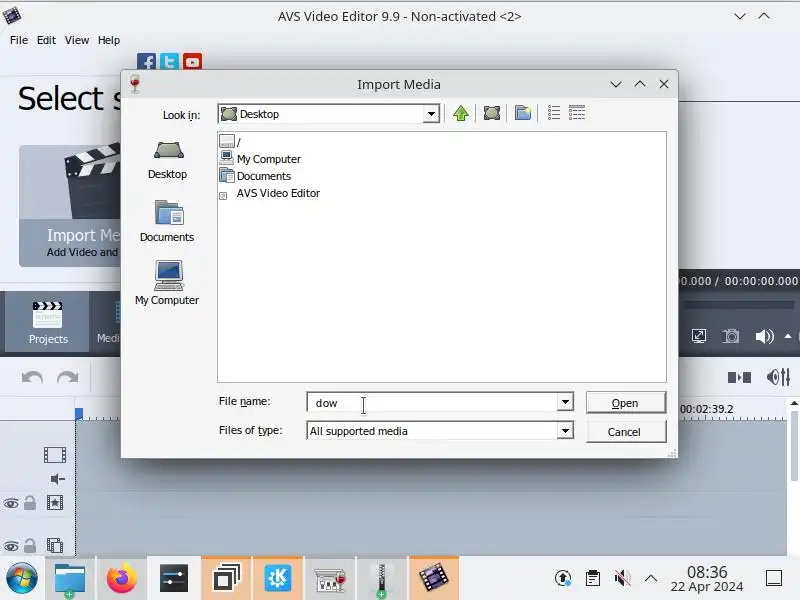Viewport: 800px width, 600px height.
Task: Click the Import Media tile behind dialog
Action: point(70,206)
